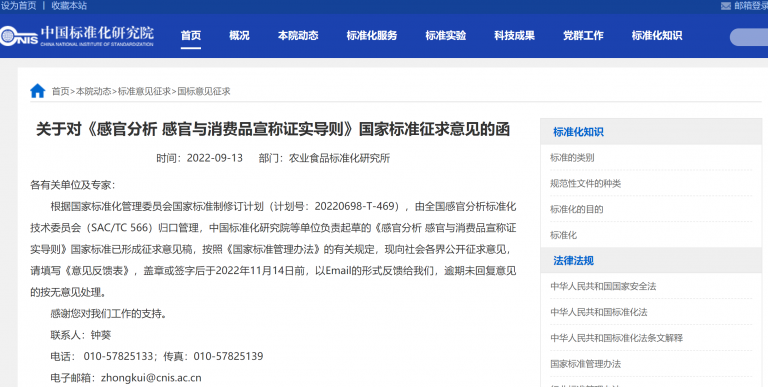768x387 pixels.
Task: Open sidebar link 国家标准管理办法
Action: (x=585, y=364)
